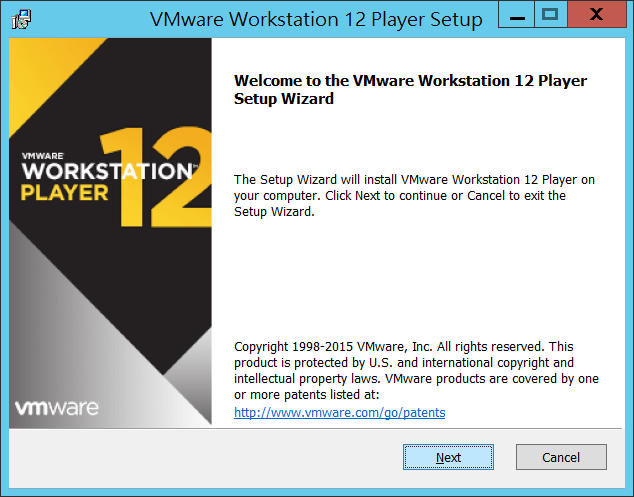Click the Next button
The height and width of the screenshot is (497, 634).
pos(448,457)
